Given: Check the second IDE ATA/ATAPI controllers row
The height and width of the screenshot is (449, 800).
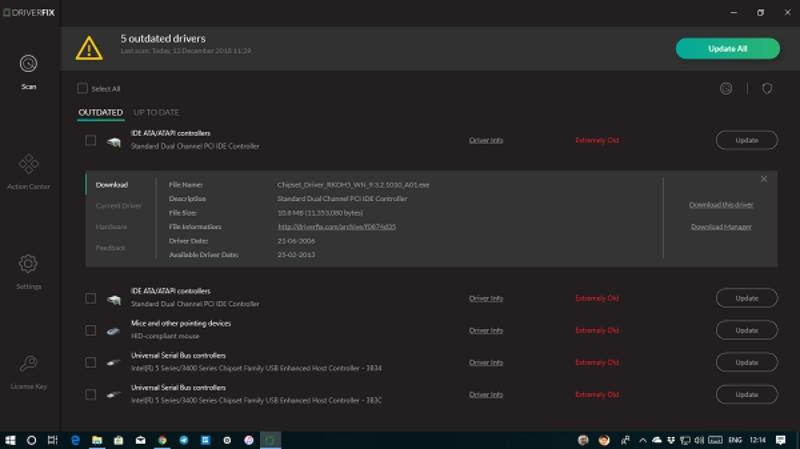Looking at the screenshot, I should click(x=90, y=298).
